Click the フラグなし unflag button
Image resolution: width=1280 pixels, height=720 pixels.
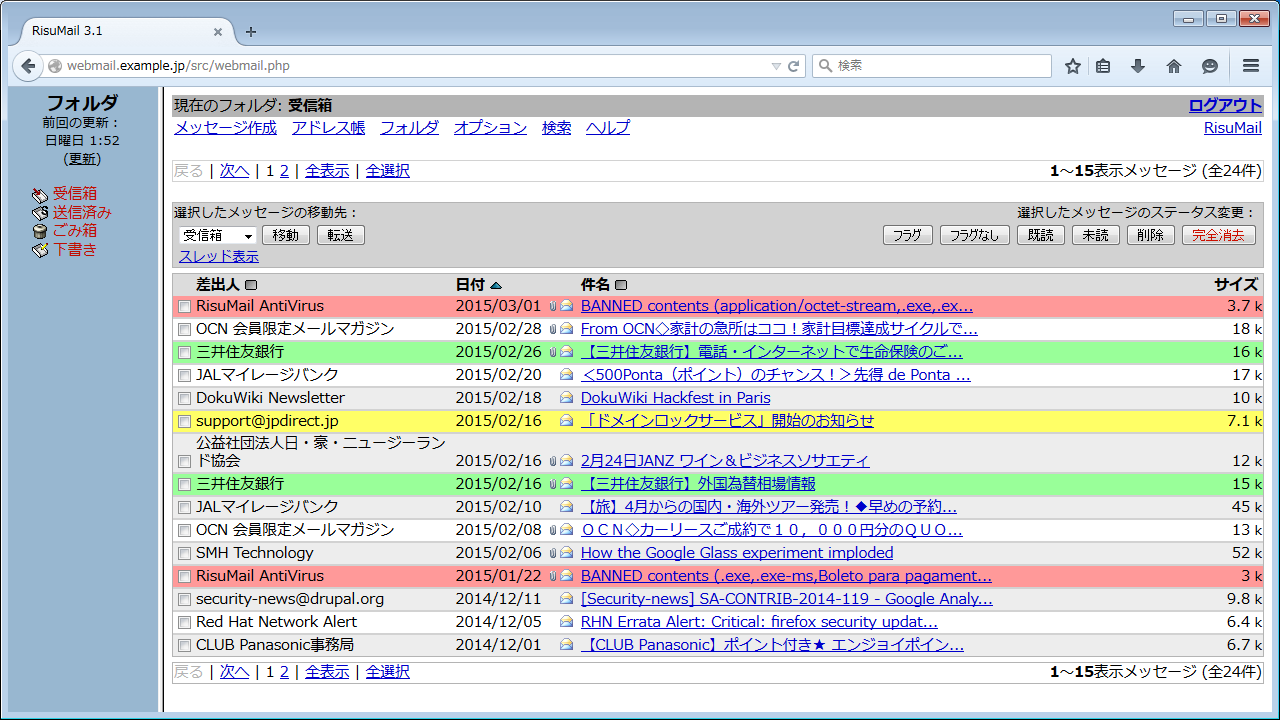point(974,235)
